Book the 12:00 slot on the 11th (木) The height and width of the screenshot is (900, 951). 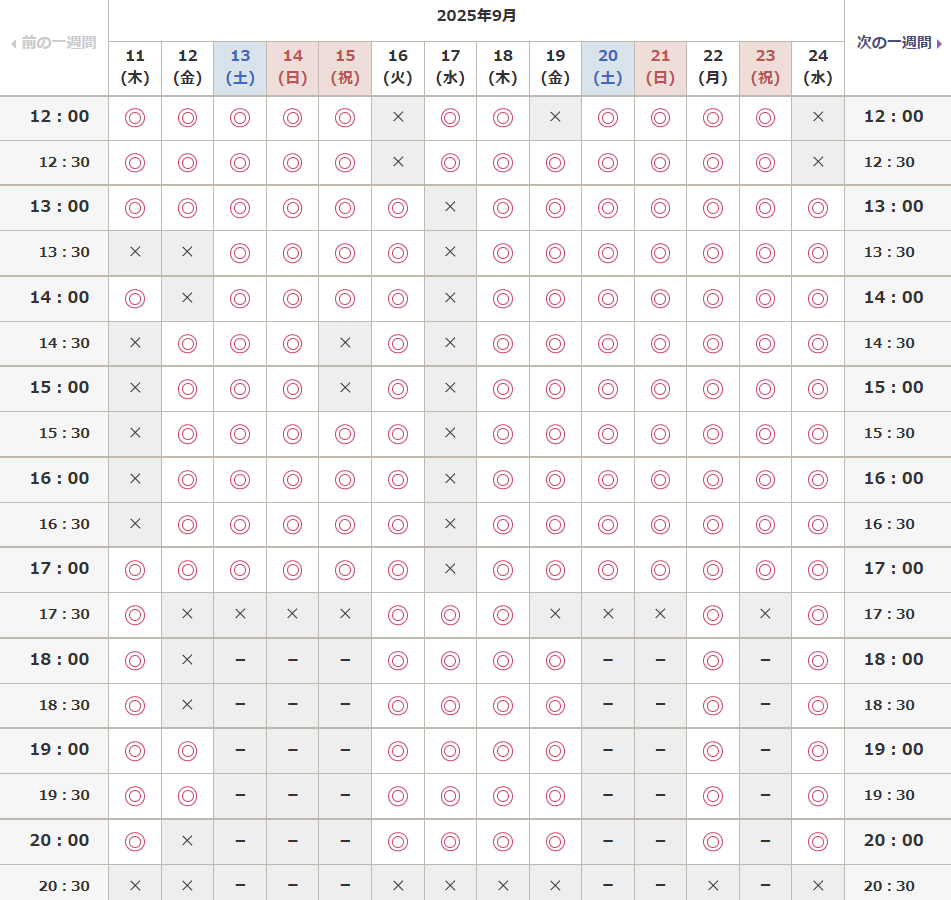(x=135, y=117)
